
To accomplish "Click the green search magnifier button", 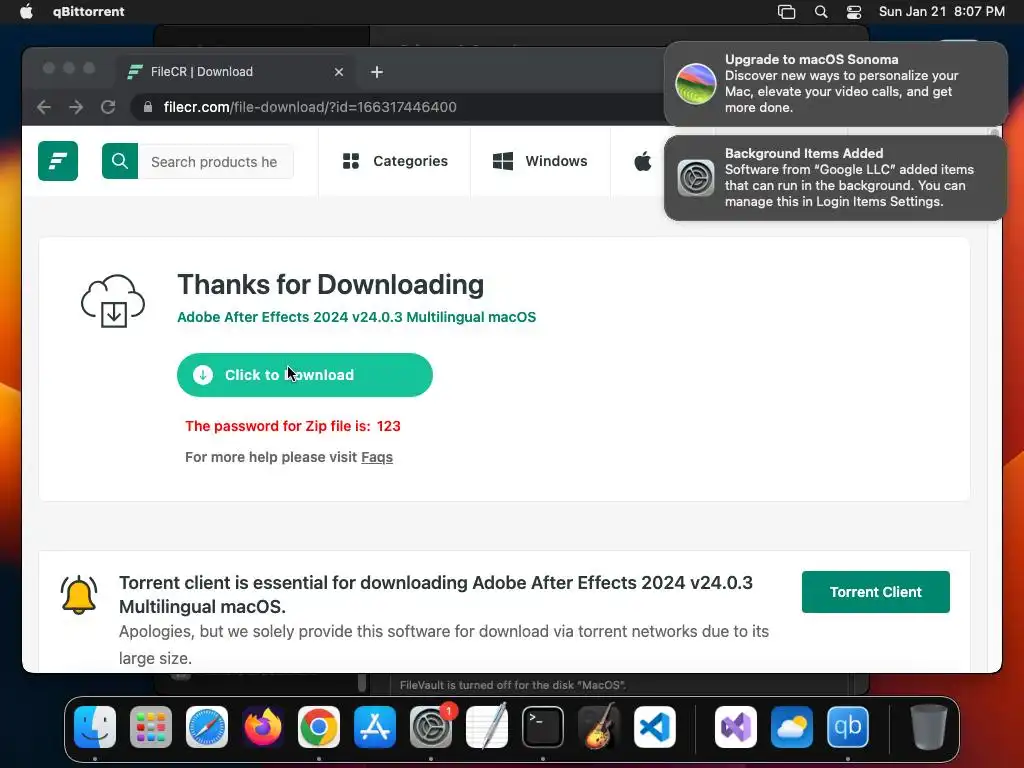I will (x=120, y=161).
